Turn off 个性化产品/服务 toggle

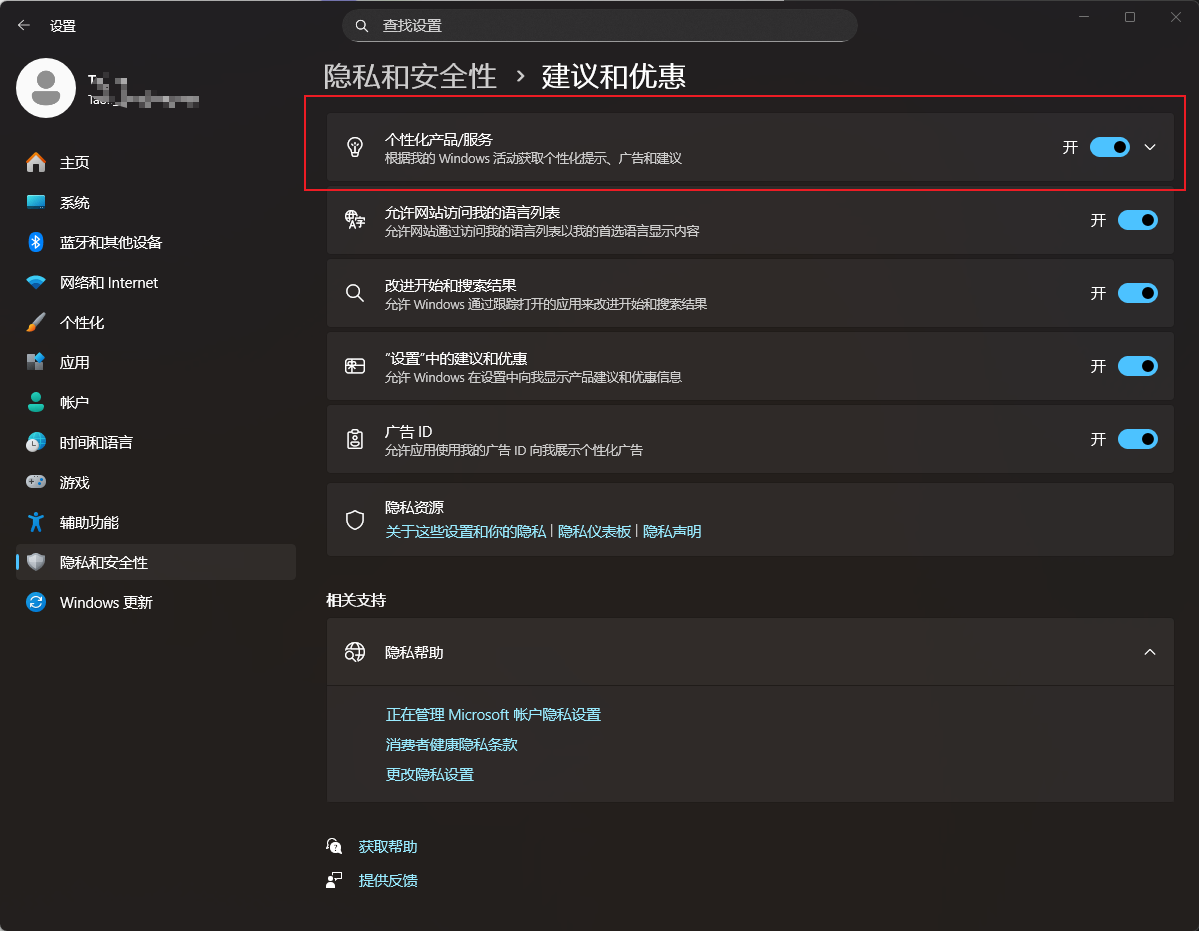(1110, 147)
